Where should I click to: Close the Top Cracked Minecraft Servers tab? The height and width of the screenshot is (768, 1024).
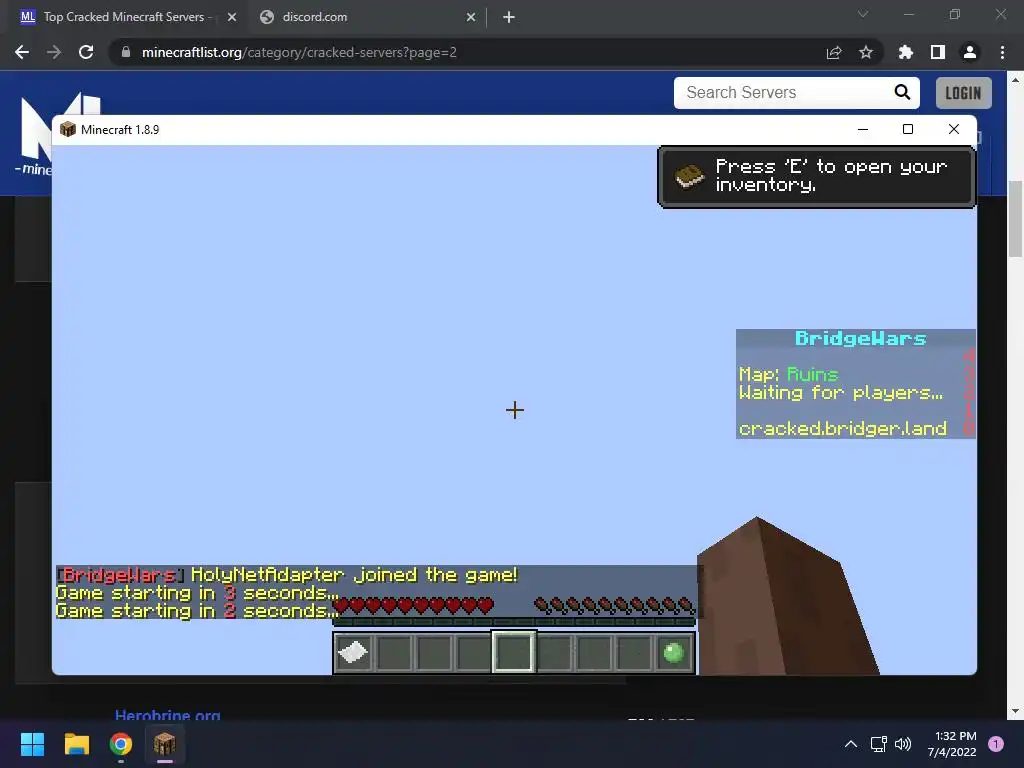coord(232,17)
